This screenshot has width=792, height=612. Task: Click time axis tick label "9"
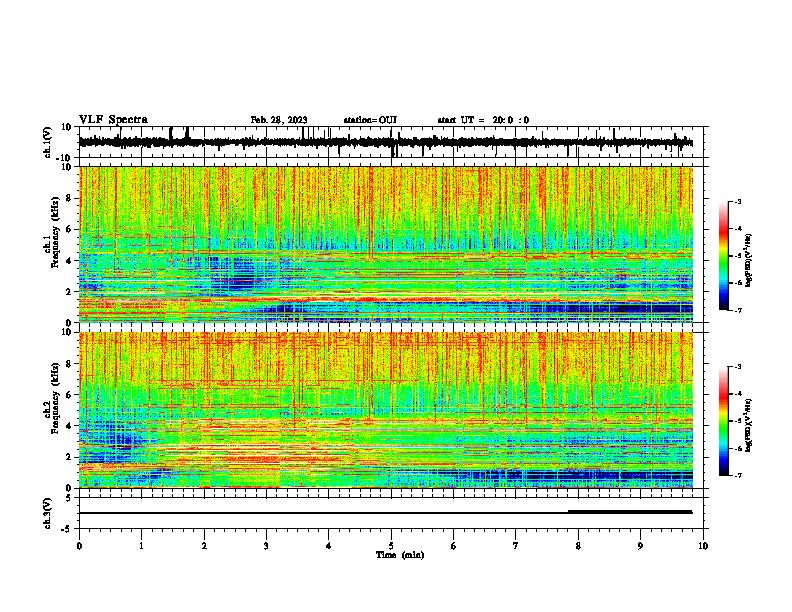coord(640,546)
